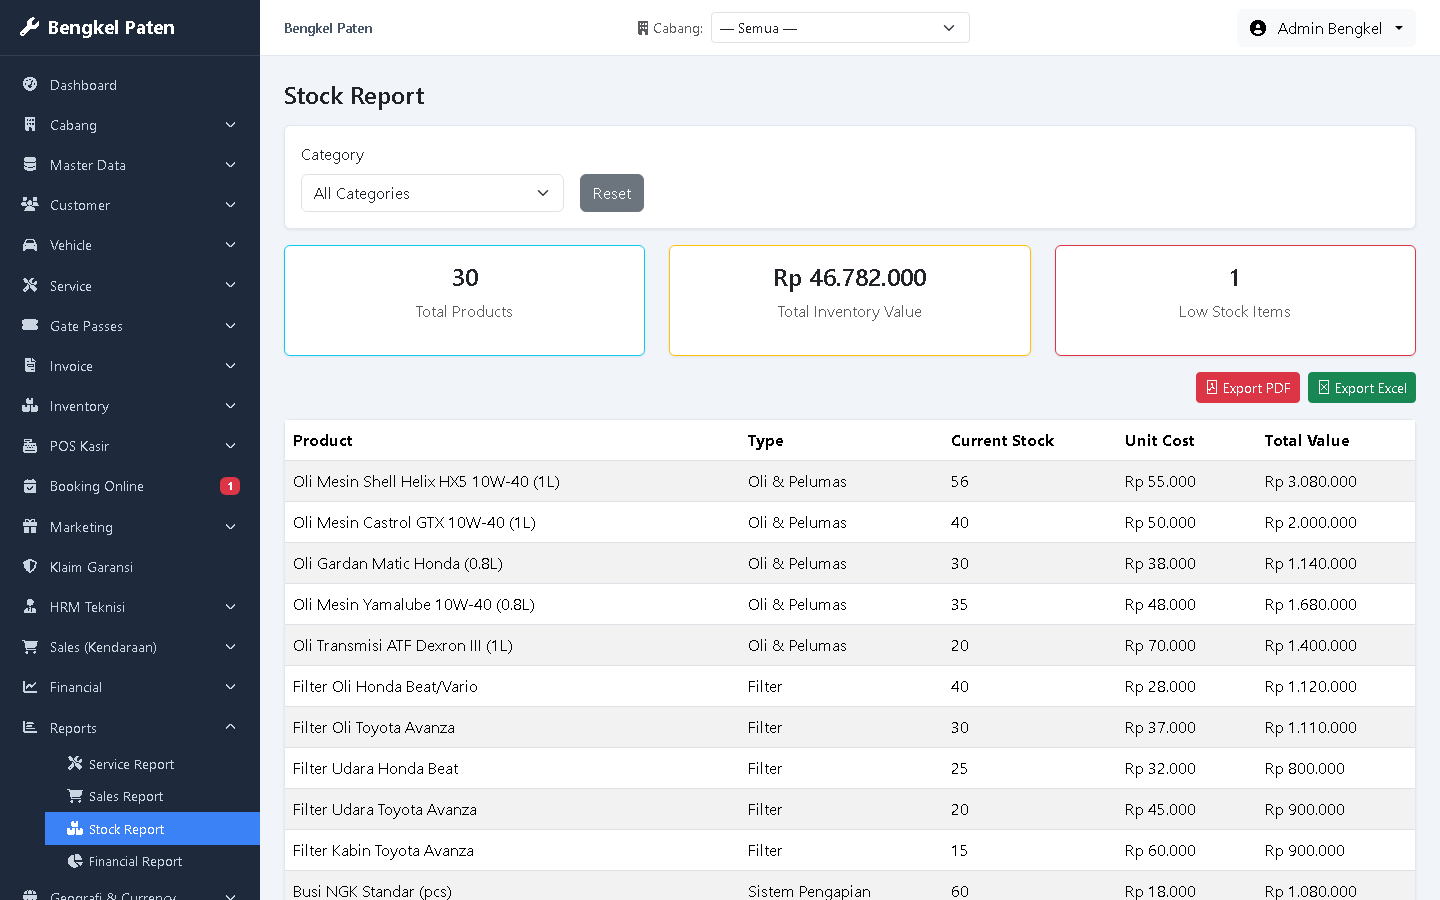Click the Financial Report pie chart icon
This screenshot has width=1440, height=900.
tap(75, 861)
